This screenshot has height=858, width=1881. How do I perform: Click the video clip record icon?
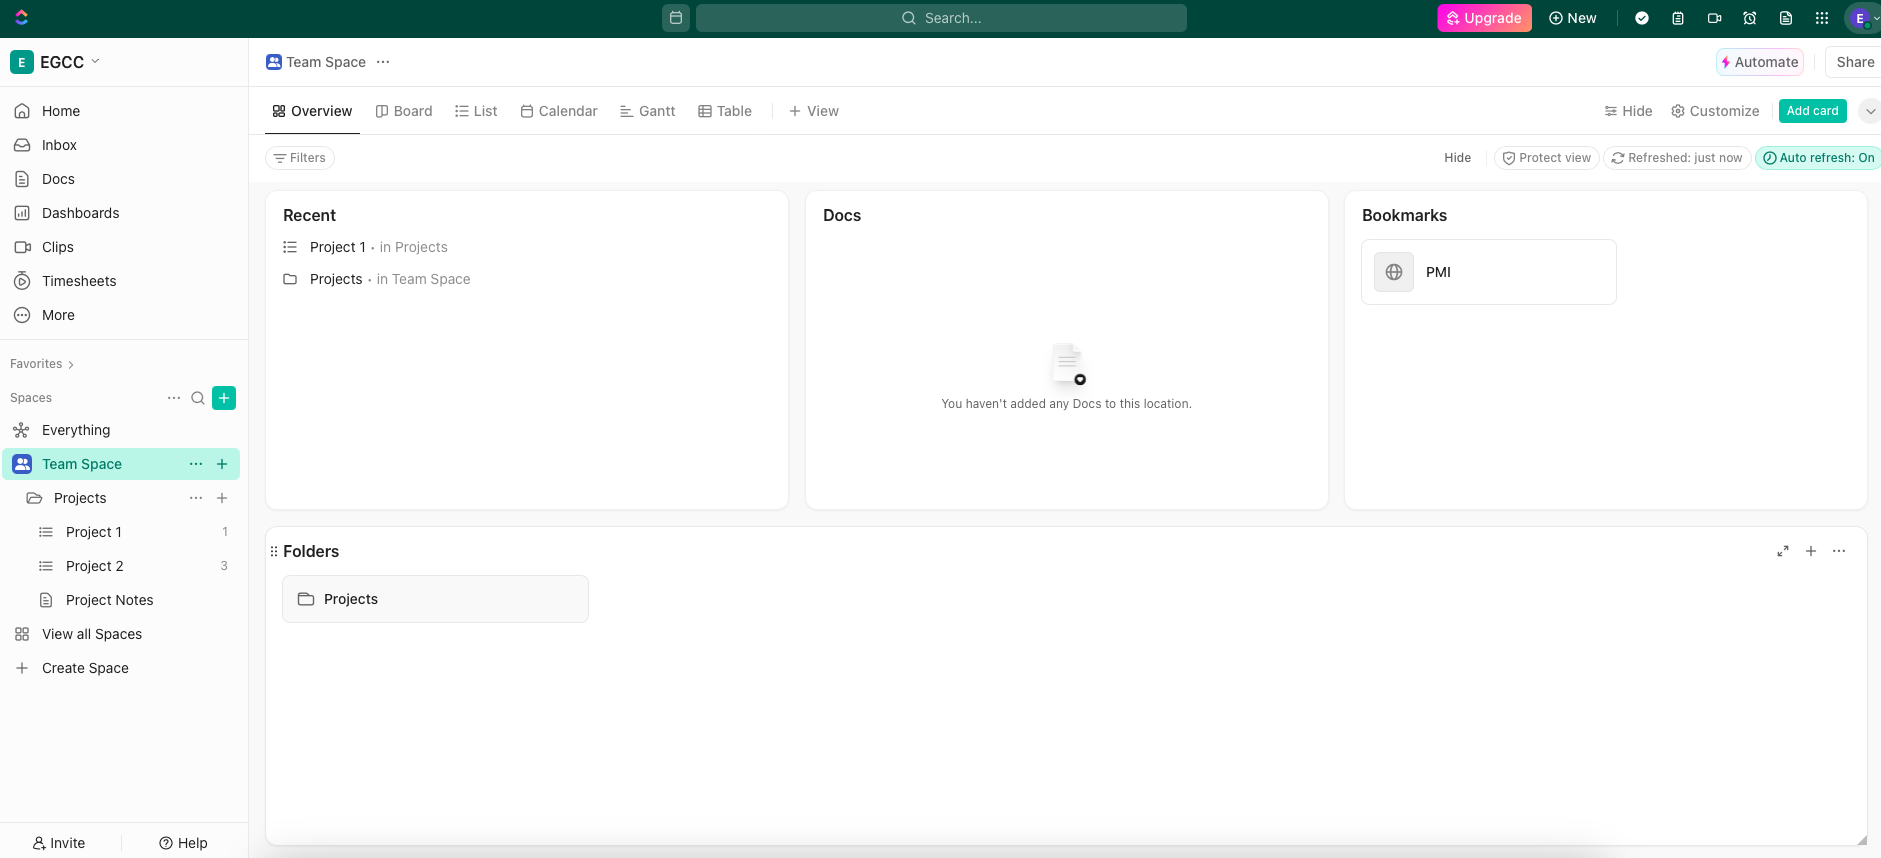(x=1714, y=18)
